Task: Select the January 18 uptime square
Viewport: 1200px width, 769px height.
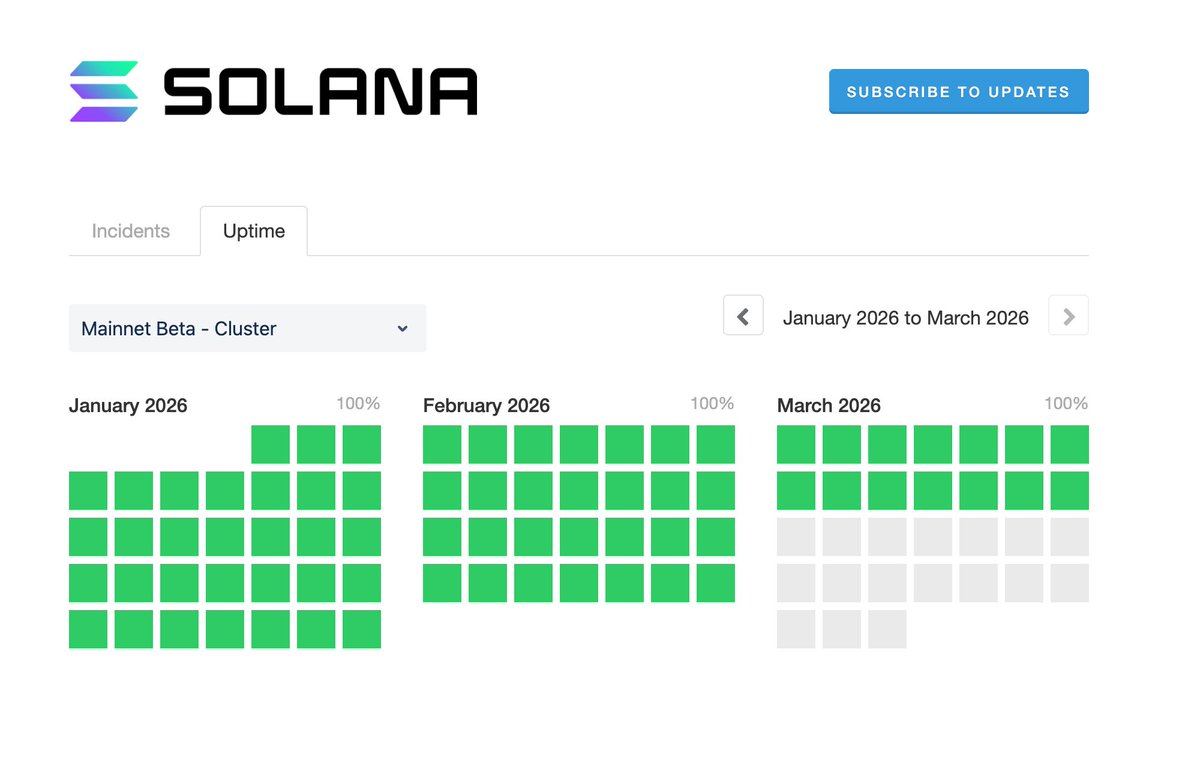Action: [x=88, y=583]
